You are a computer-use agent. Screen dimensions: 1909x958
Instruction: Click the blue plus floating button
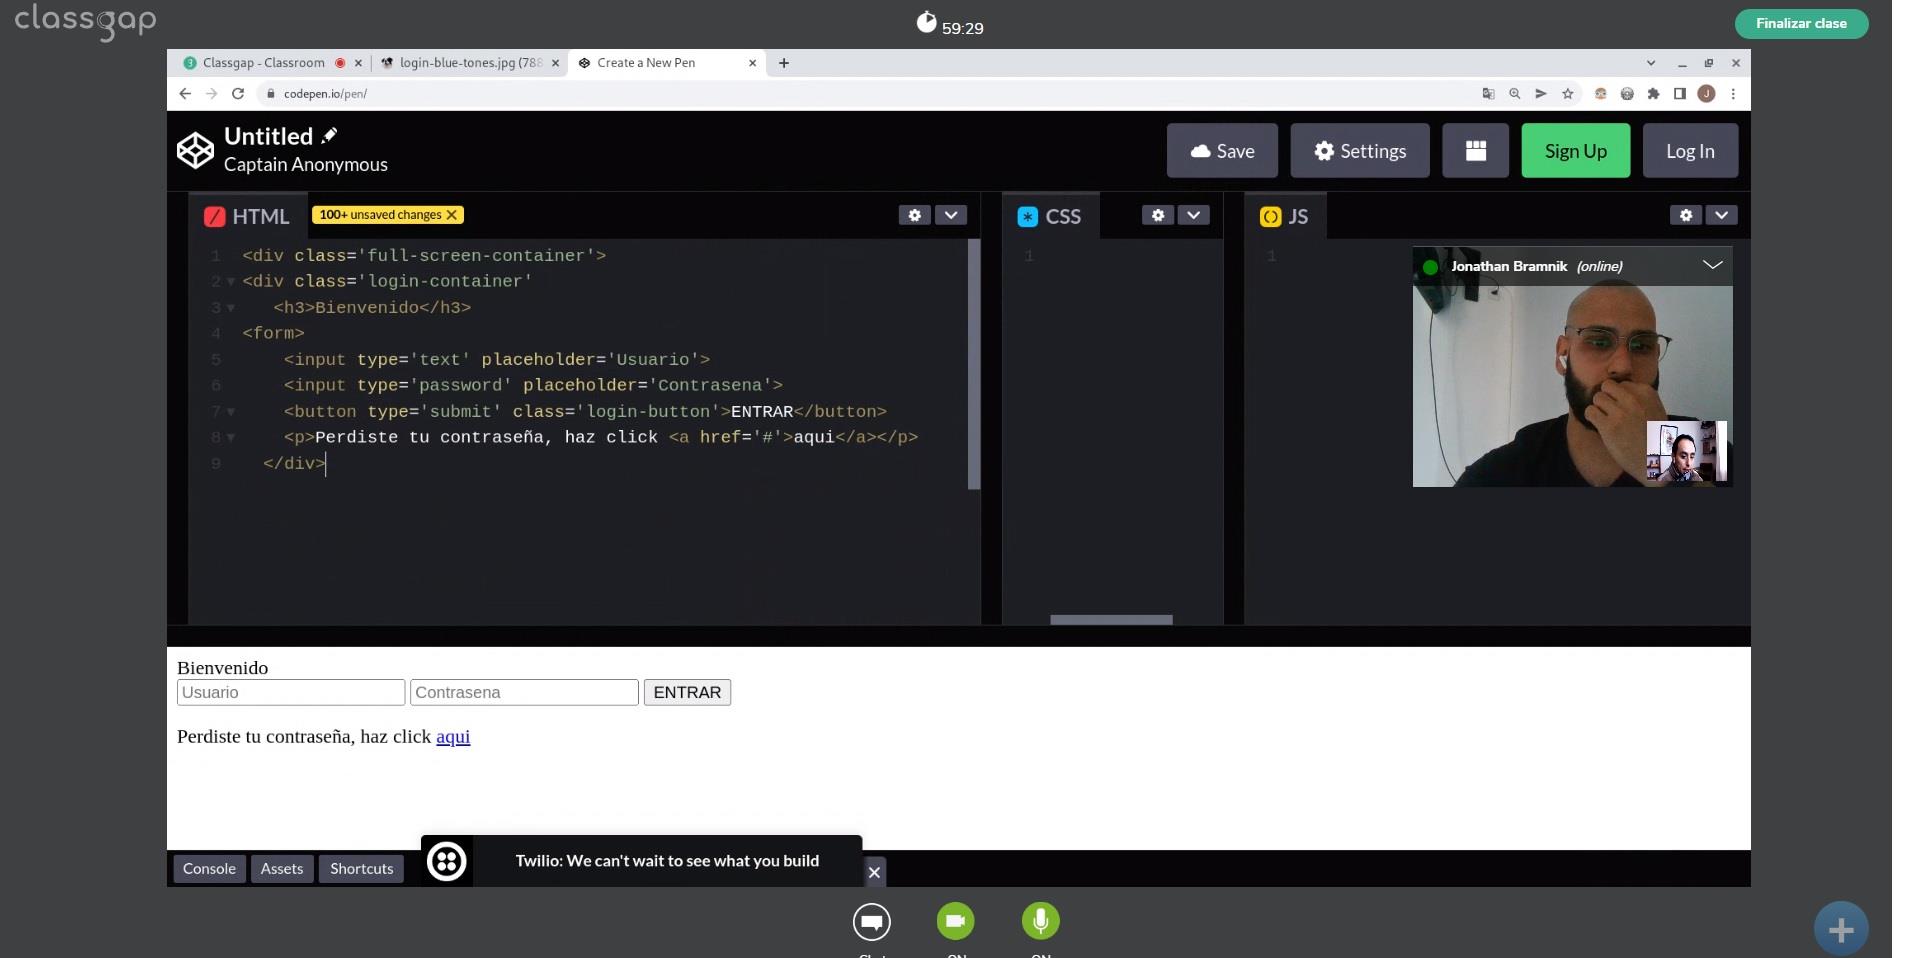click(x=1840, y=930)
